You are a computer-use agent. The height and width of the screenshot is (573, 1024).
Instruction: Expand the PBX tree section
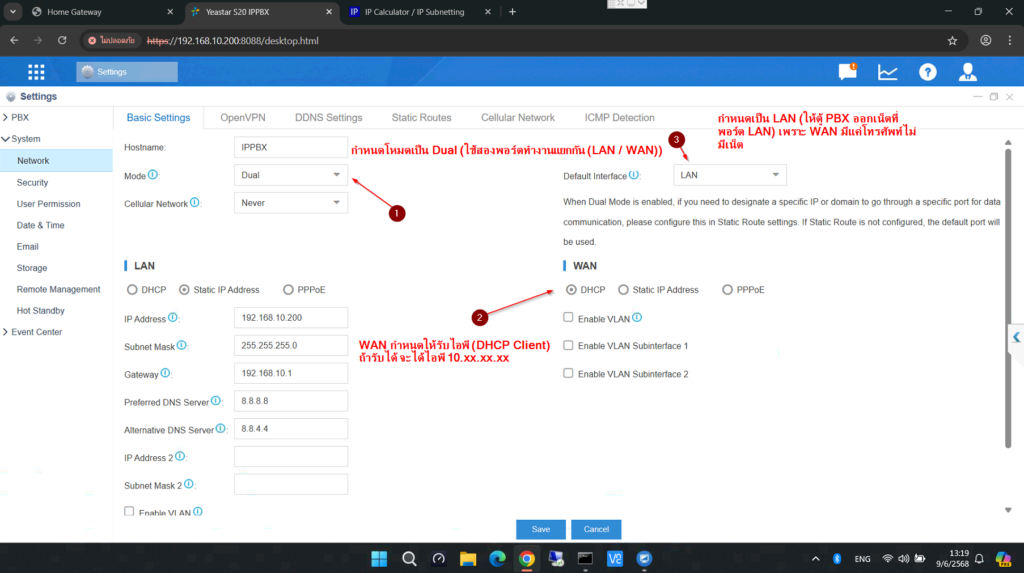click(6, 118)
